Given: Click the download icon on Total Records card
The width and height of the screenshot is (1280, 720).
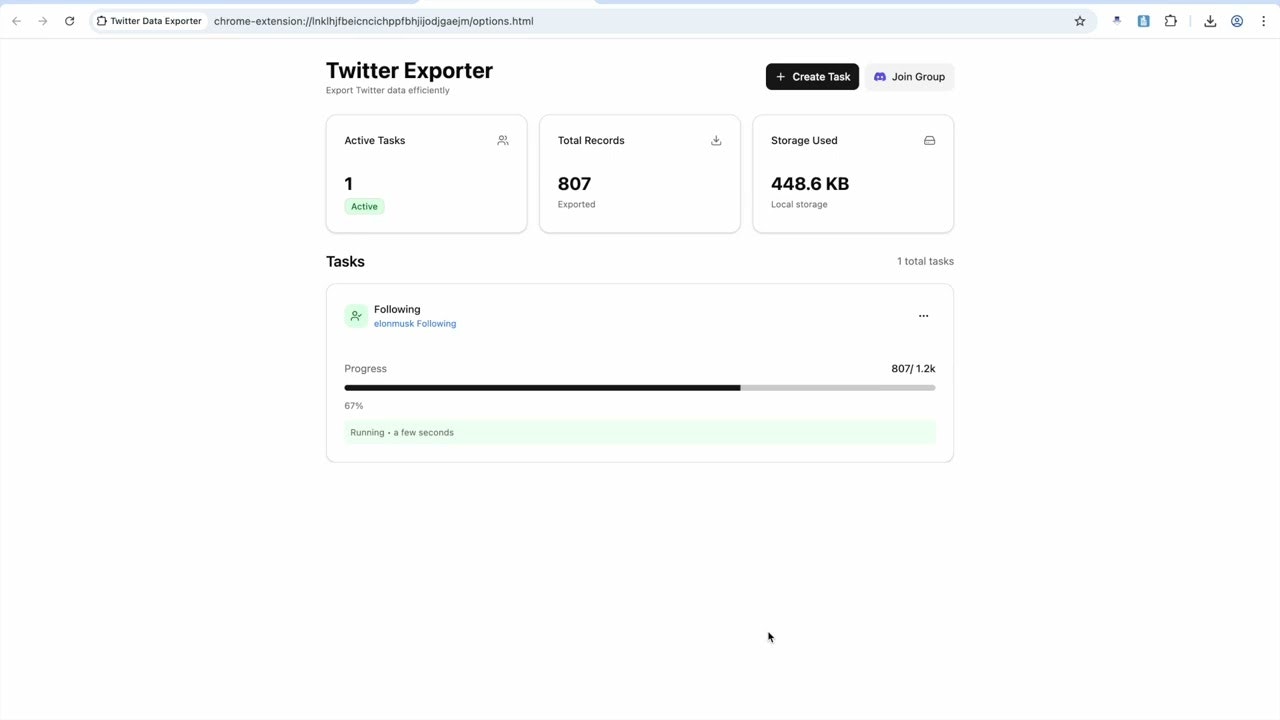Looking at the screenshot, I should [716, 140].
